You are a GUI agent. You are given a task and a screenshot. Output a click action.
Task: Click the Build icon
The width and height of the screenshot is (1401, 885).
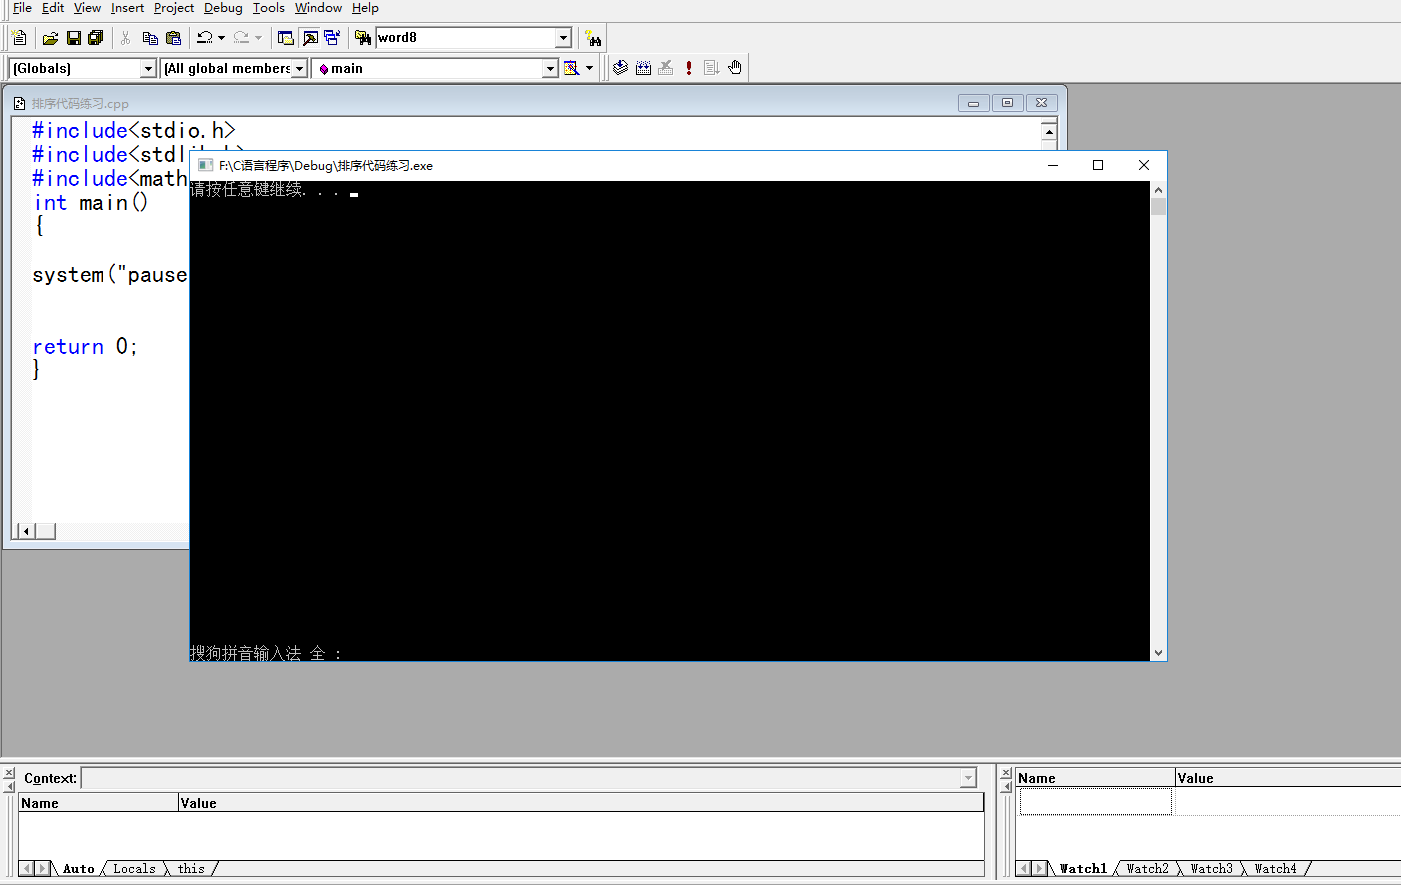pos(643,68)
